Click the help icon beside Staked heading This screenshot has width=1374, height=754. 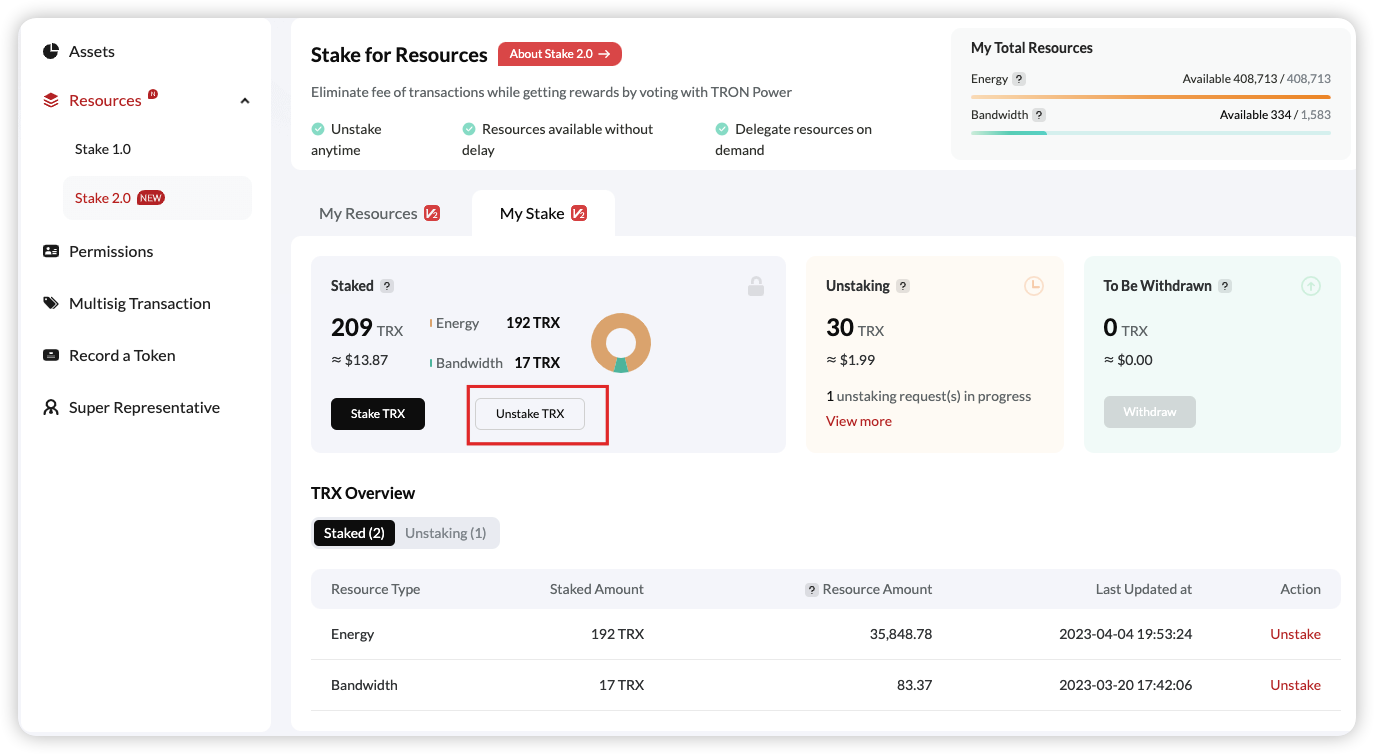pyautogui.click(x=387, y=286)
